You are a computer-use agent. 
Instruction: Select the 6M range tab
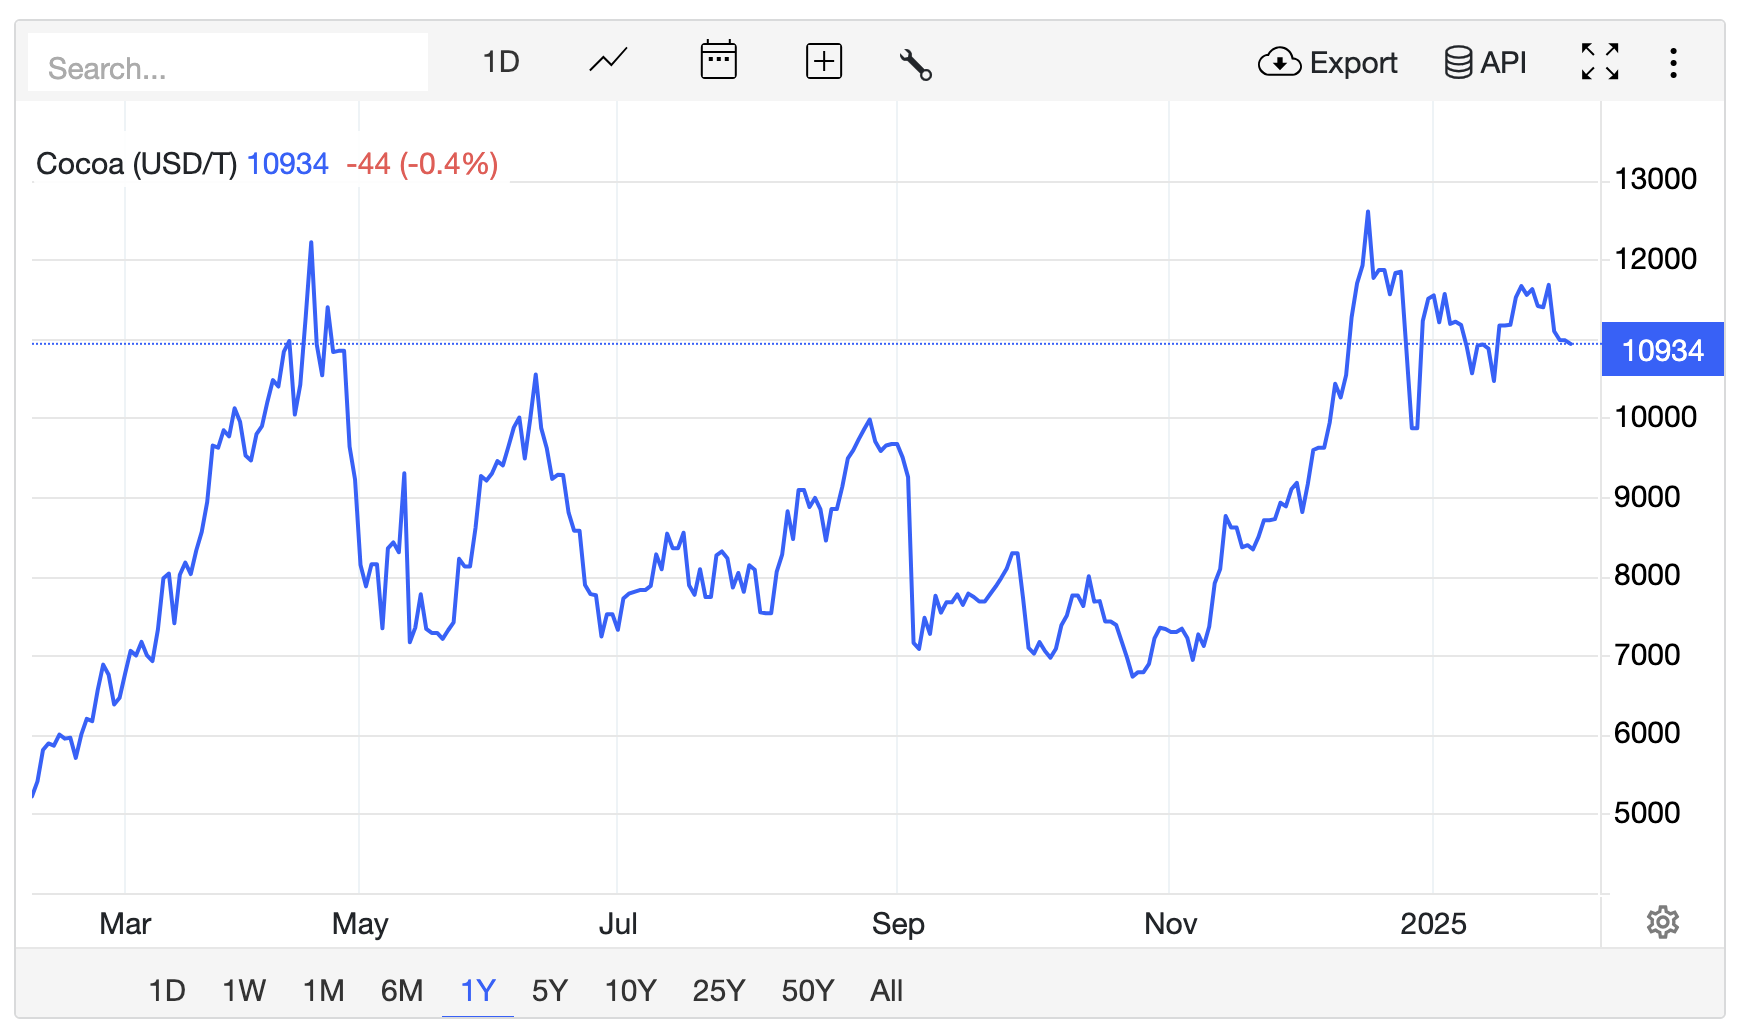tap(402, 991)
